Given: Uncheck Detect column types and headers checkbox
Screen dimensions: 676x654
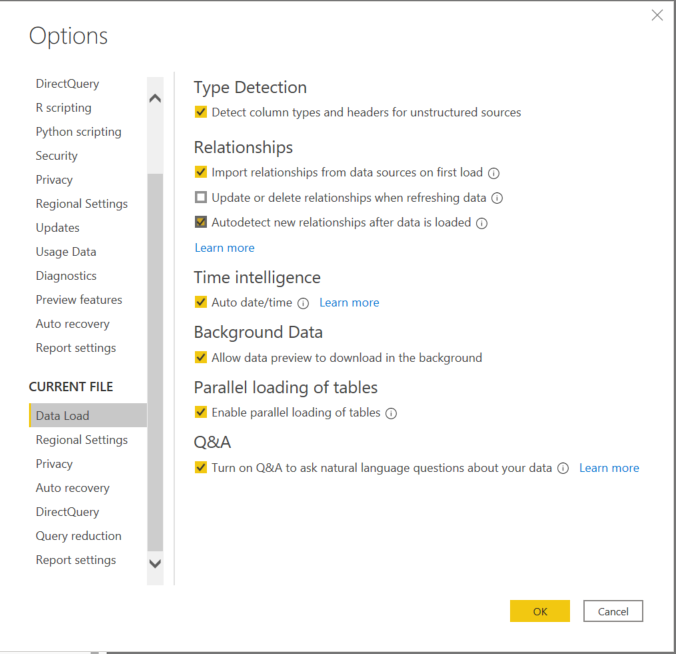Looking at the screenshot, I should (201, 112).
